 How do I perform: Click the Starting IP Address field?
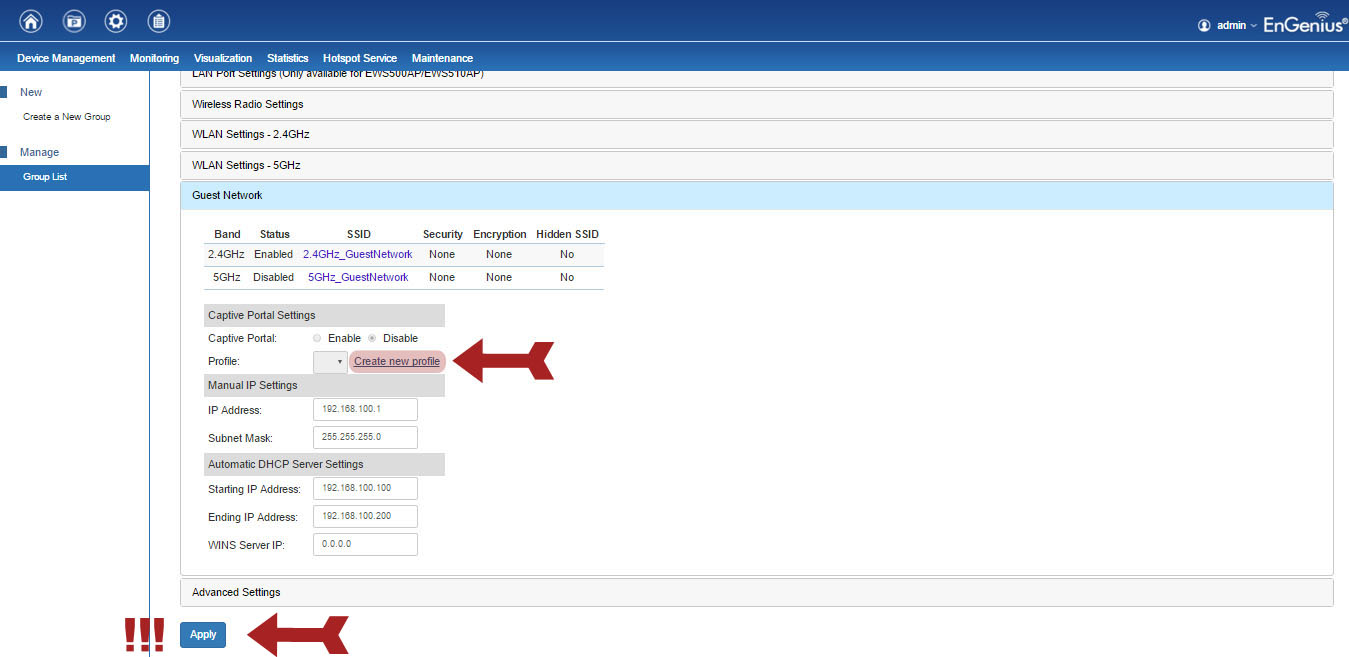pos(365,489)
